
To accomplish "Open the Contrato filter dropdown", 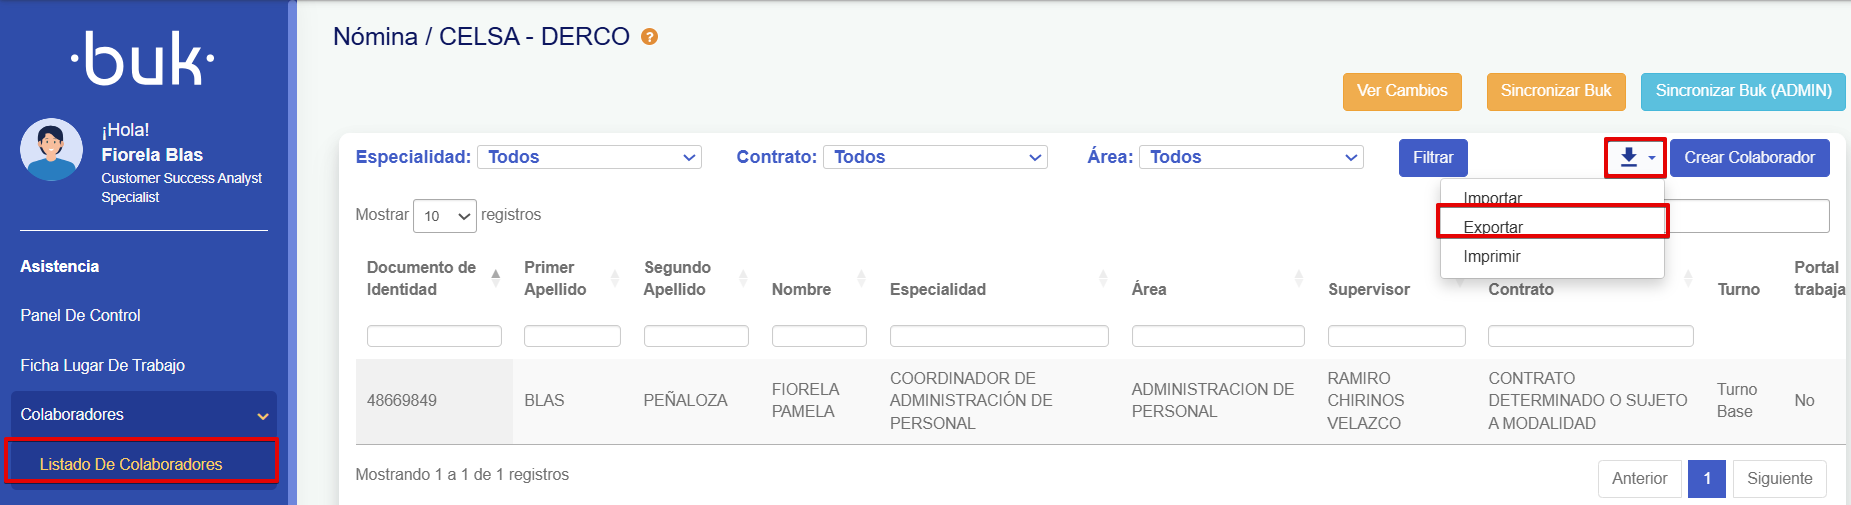I will pos(935,157).
